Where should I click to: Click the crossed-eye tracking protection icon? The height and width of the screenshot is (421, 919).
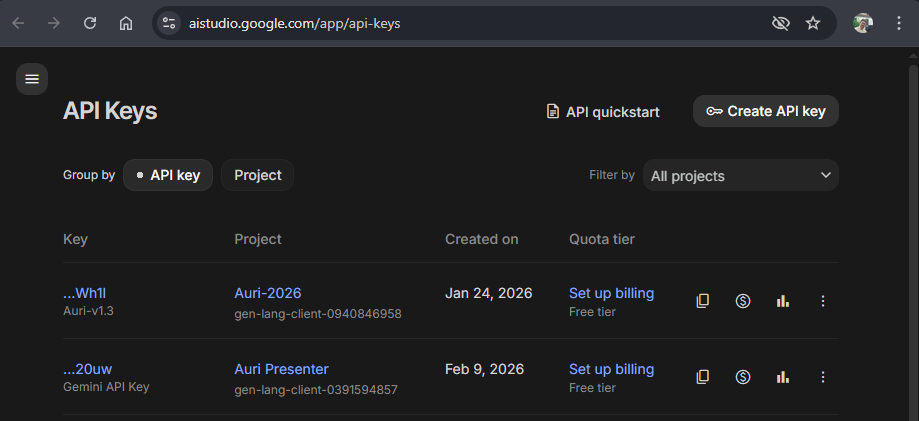[781, 23]
